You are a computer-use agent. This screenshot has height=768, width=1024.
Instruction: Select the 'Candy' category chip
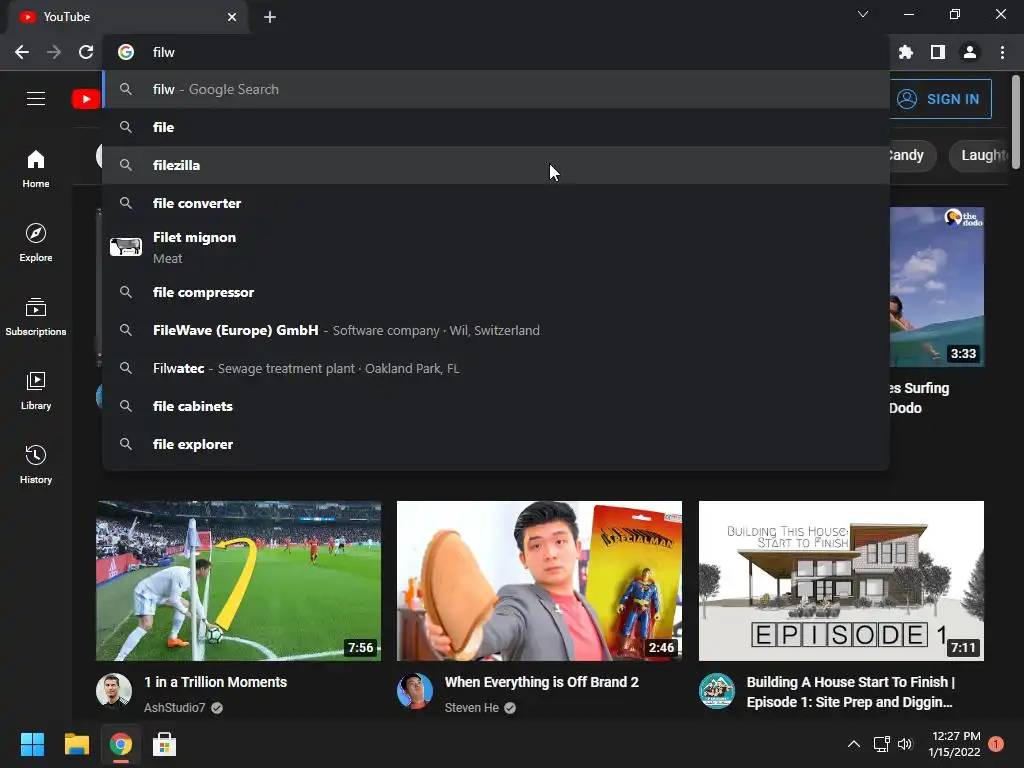coord(912,155)
